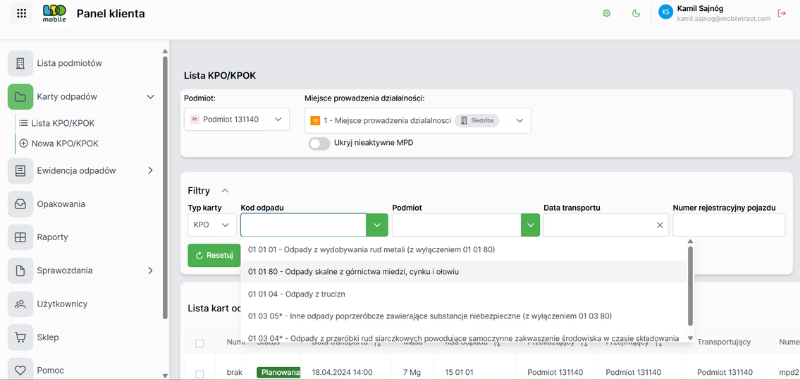Click the Raporty grid icon
Image resolution: width=800 pixels, height=380 pixels.
click(x=20, y=237)
